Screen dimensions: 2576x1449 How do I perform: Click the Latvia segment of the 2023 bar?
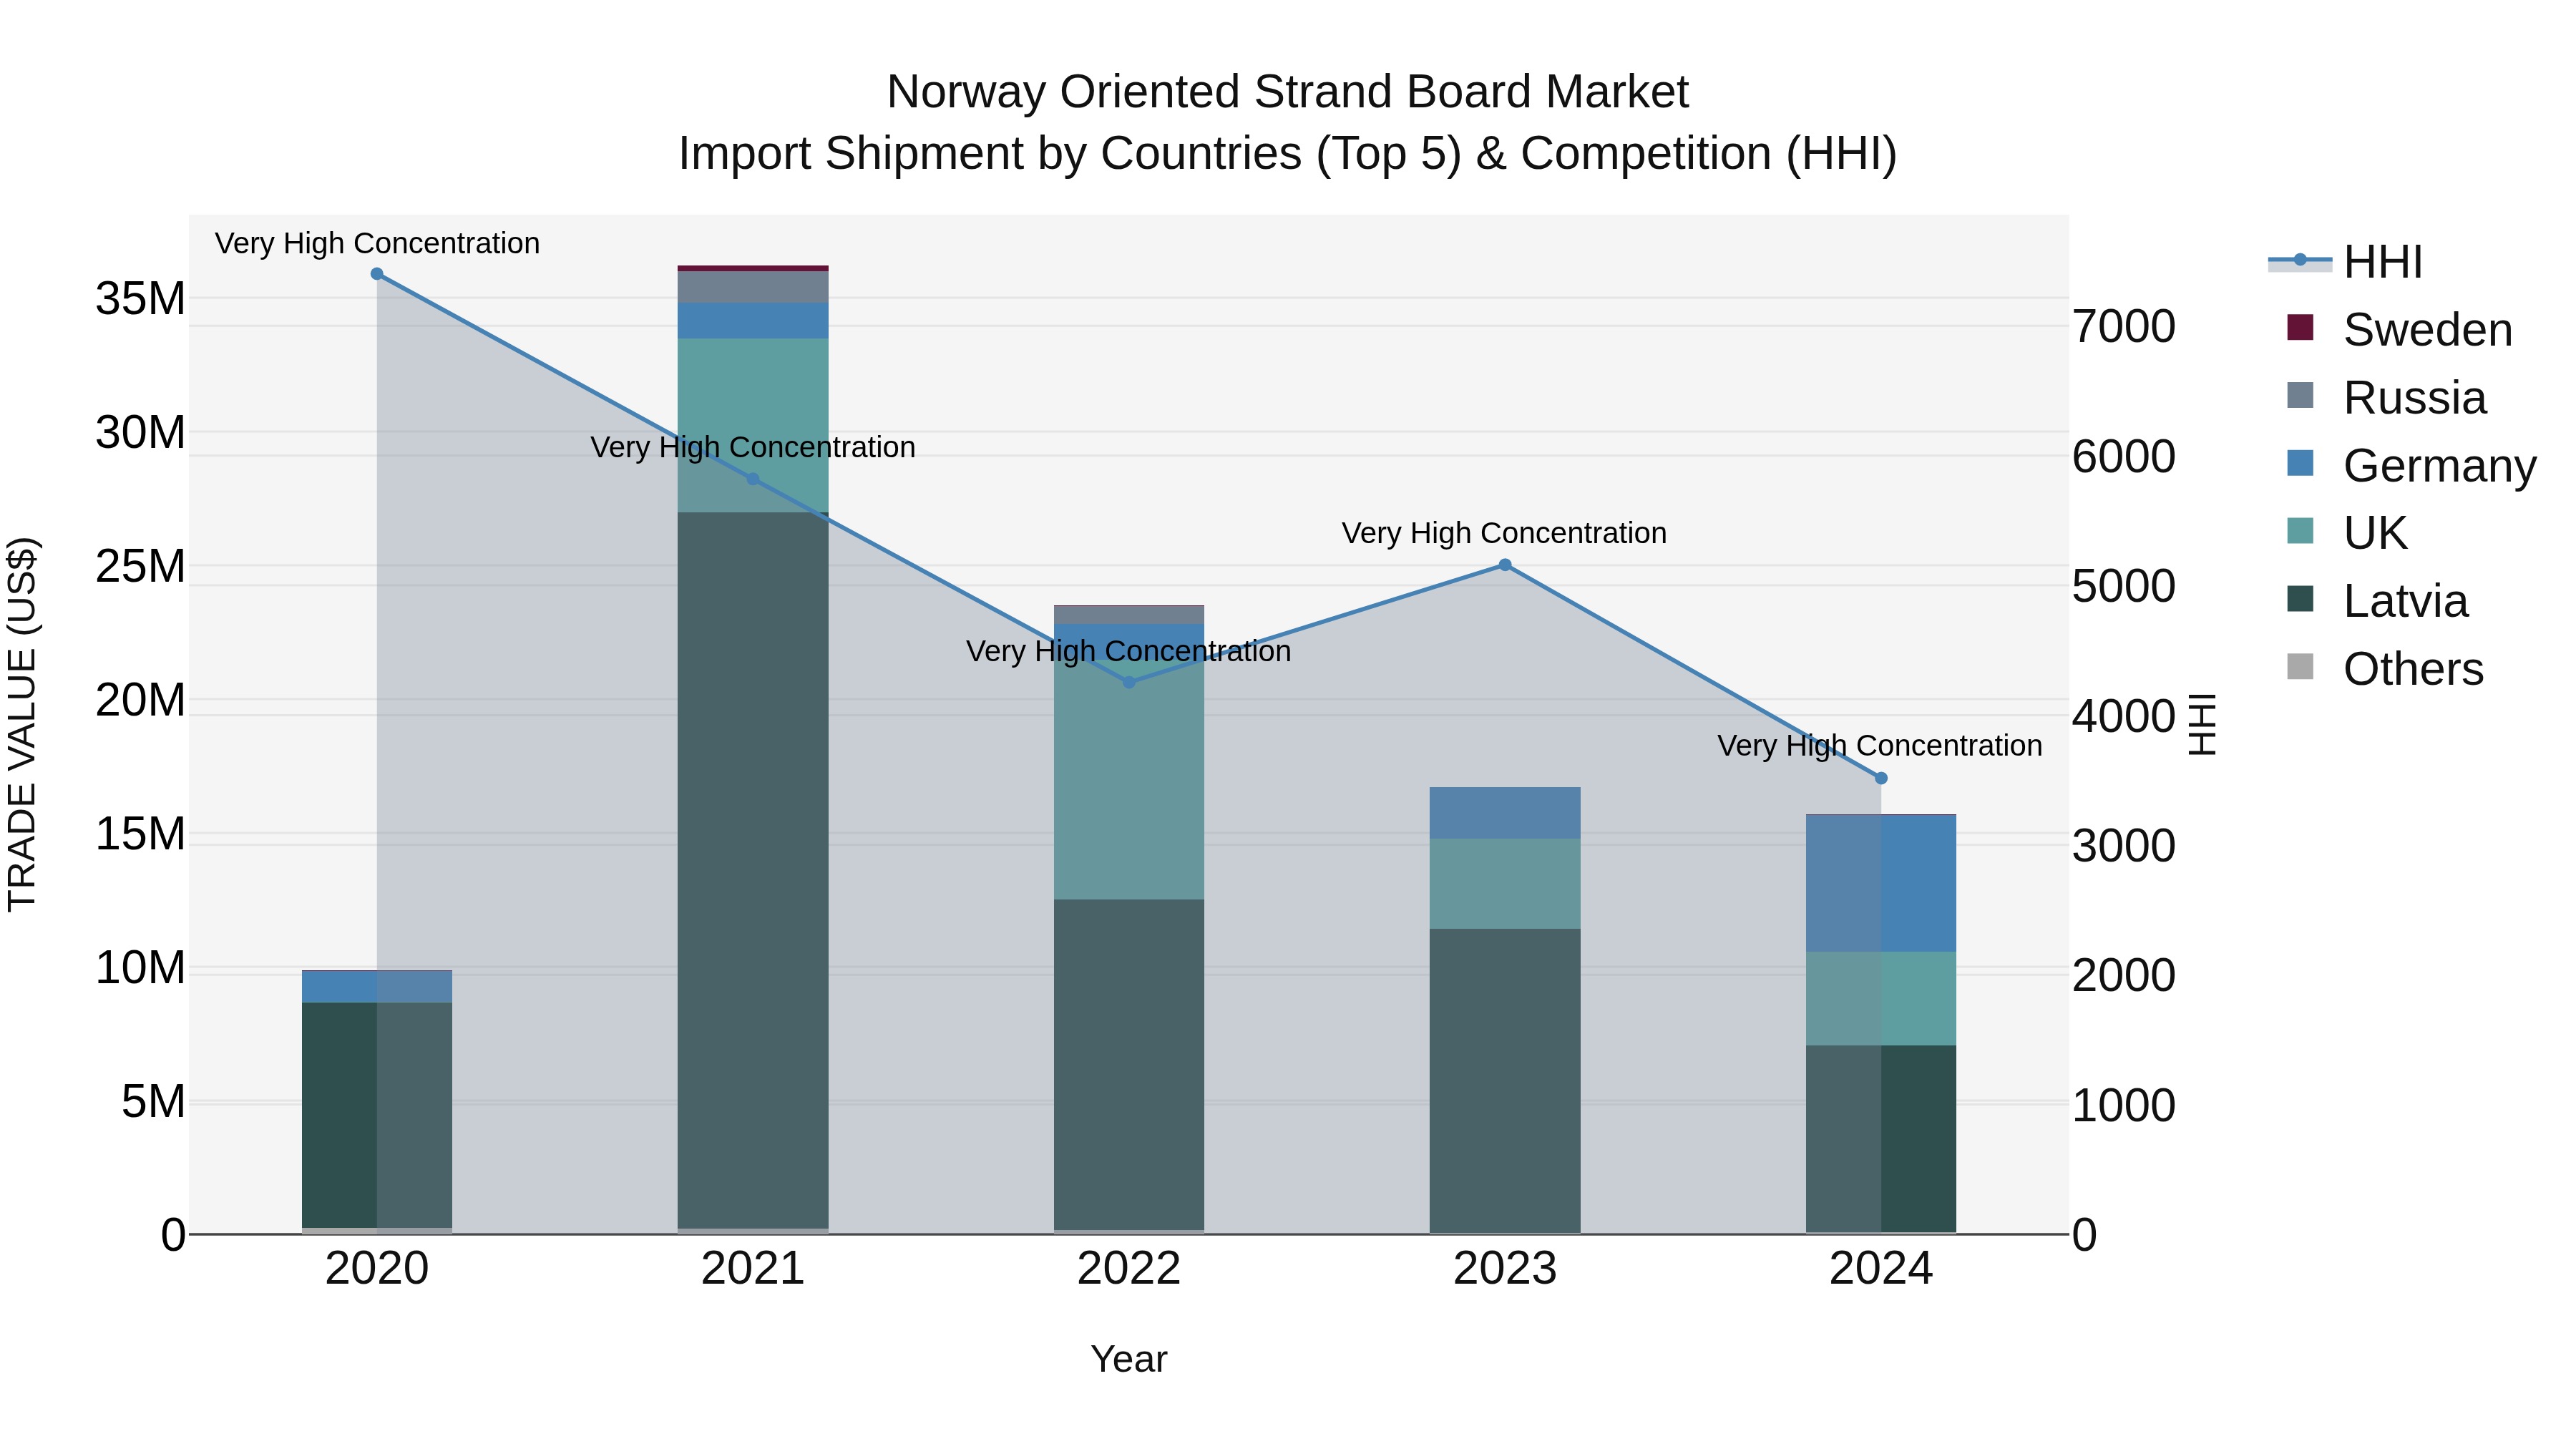coord(1505,1080)
